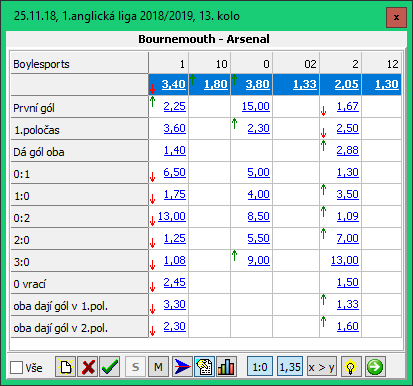Click 0:1 row odds 5,00
The height and width of the screenshot is (386, 413).
click(x=259, y=172)
